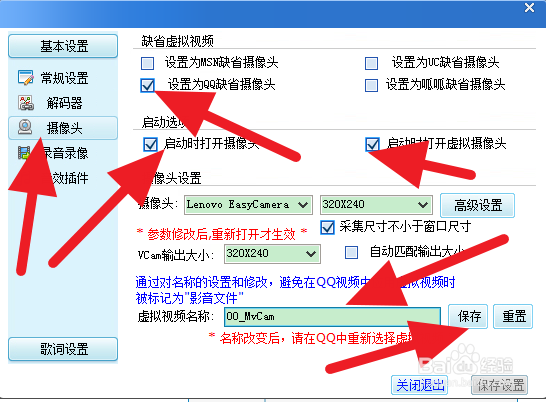546x402 pixels.
Task: Expand the 基本设置 panel header
Action: 63,46
